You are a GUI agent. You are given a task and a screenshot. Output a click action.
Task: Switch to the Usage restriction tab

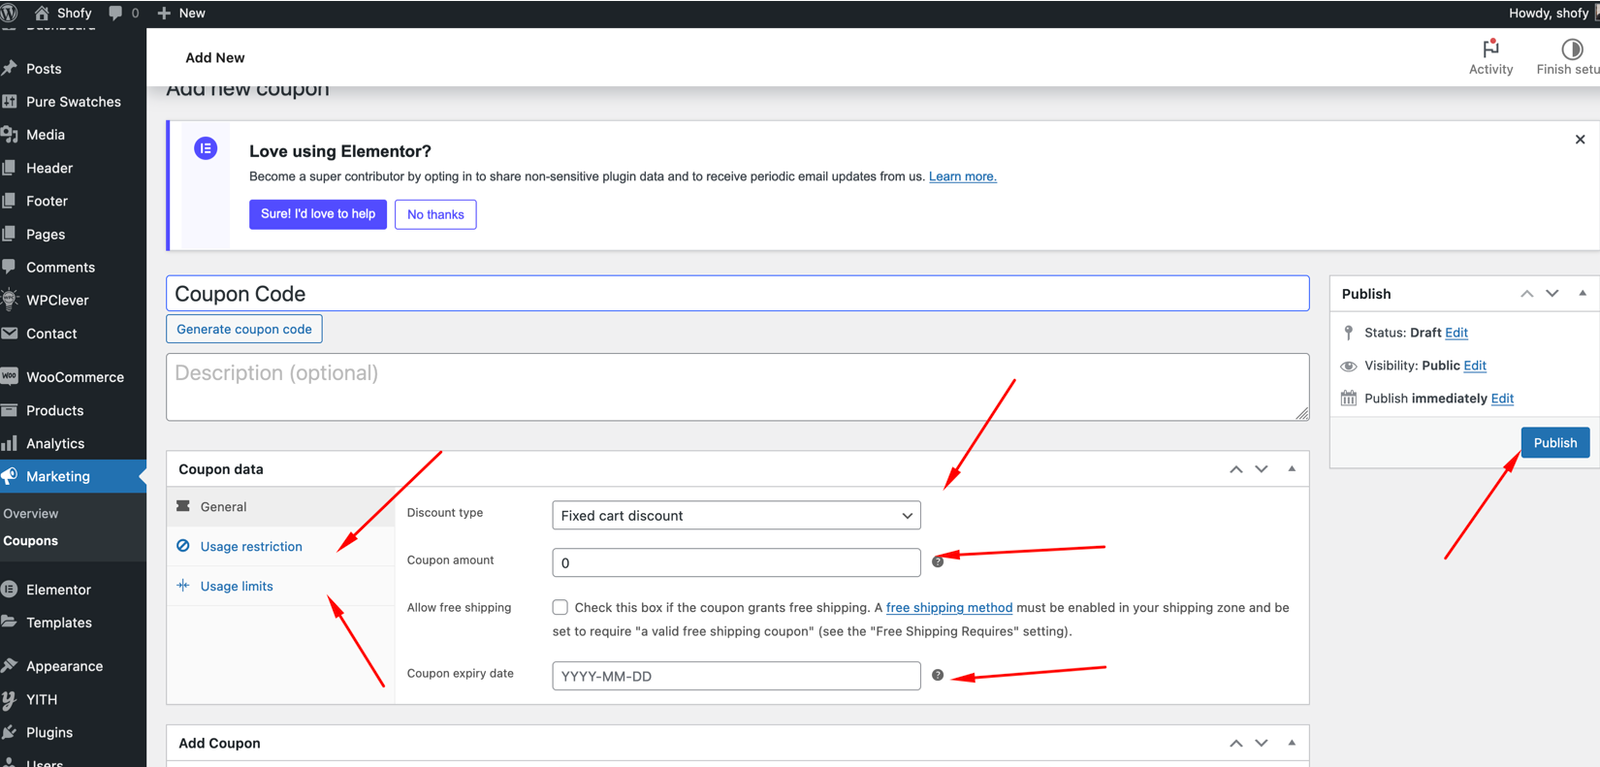251,546
